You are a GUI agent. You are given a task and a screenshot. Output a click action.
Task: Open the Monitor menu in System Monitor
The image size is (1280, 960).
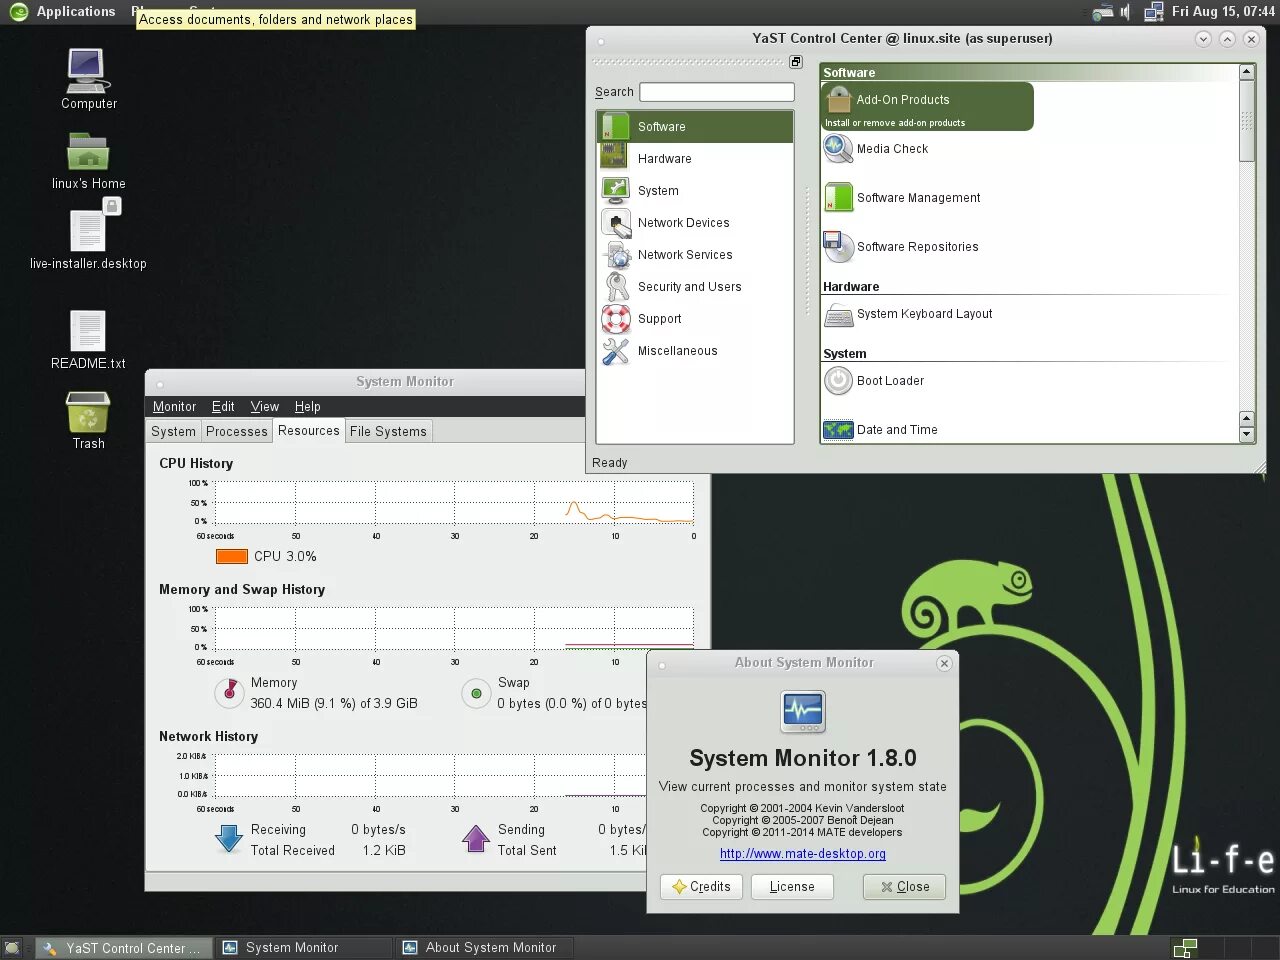click(174, 407)
